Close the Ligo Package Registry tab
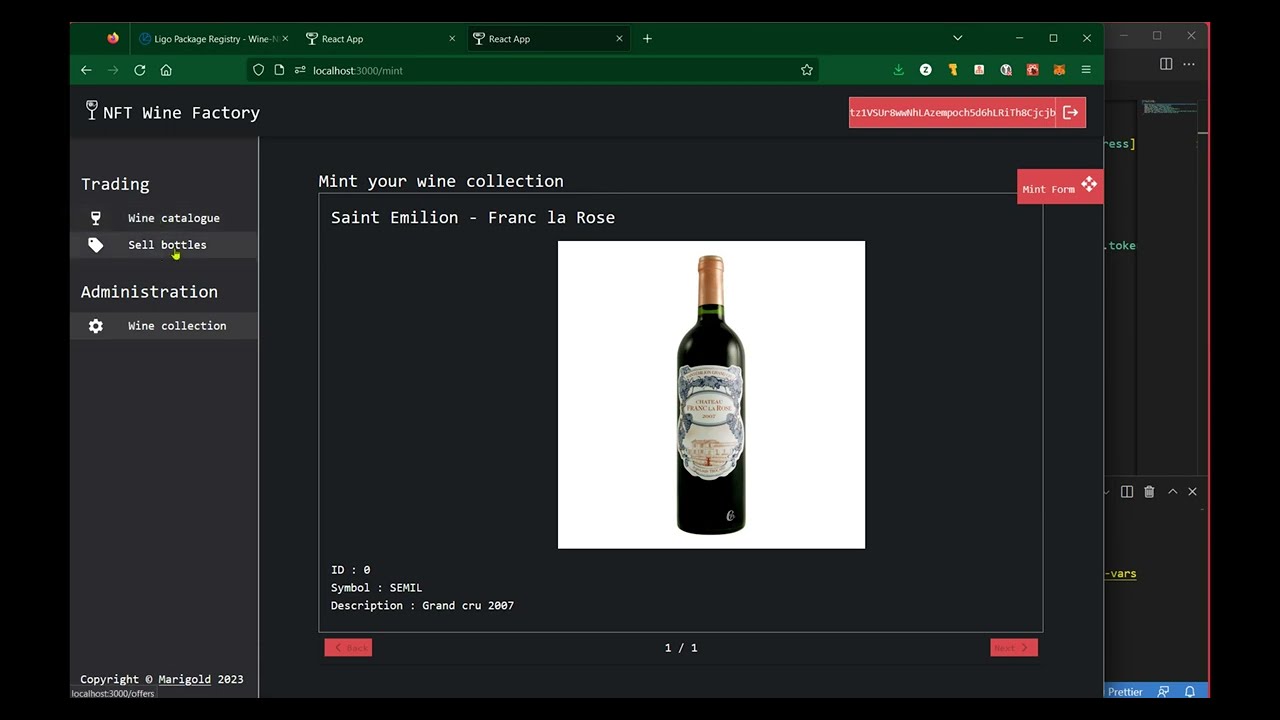 285,39
